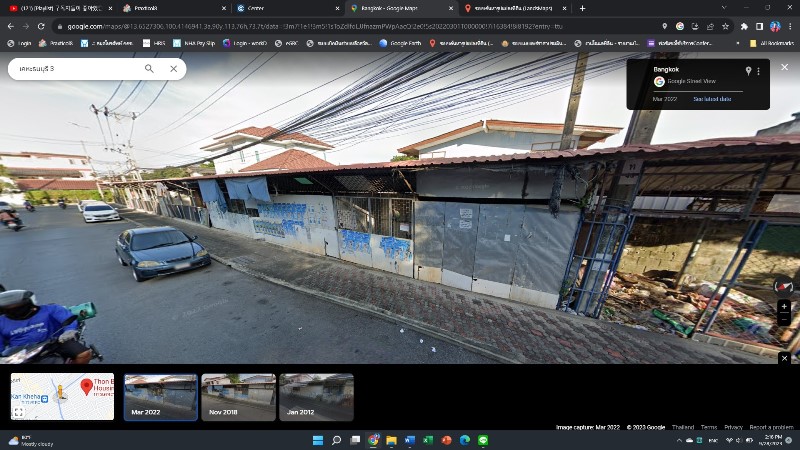Click 'Report a problem' link

(x=771, y=427)
